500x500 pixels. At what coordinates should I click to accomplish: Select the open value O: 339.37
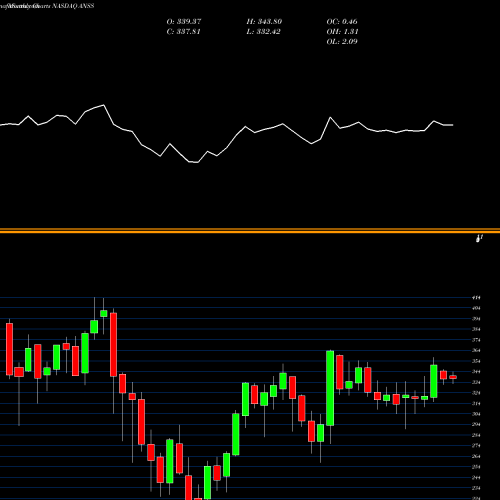point(184,22)
